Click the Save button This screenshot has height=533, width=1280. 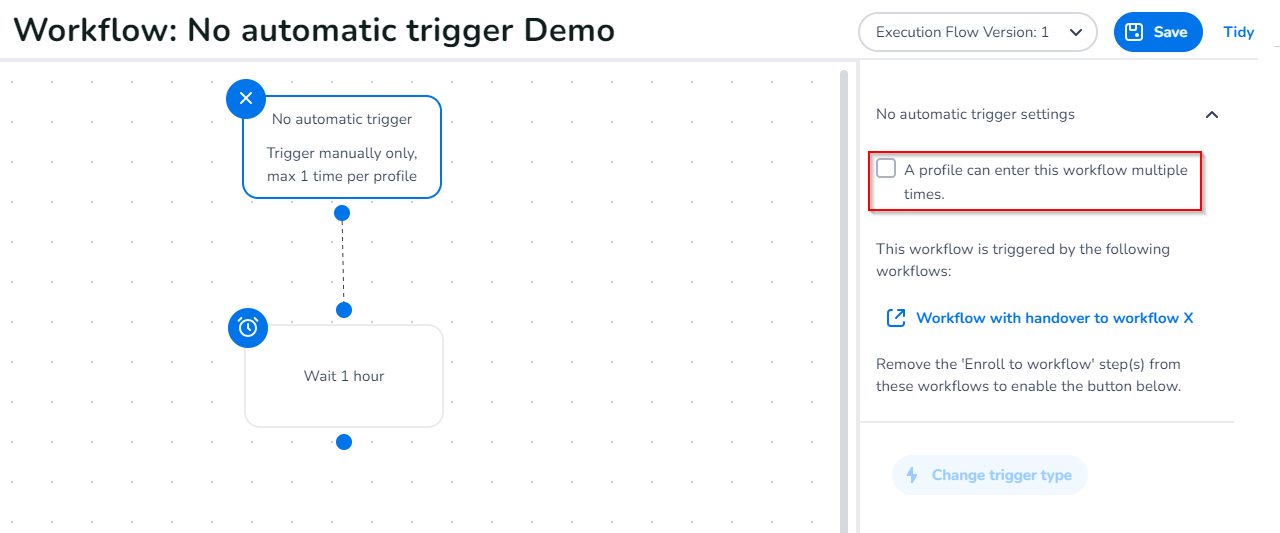[x=1158, y=32]
